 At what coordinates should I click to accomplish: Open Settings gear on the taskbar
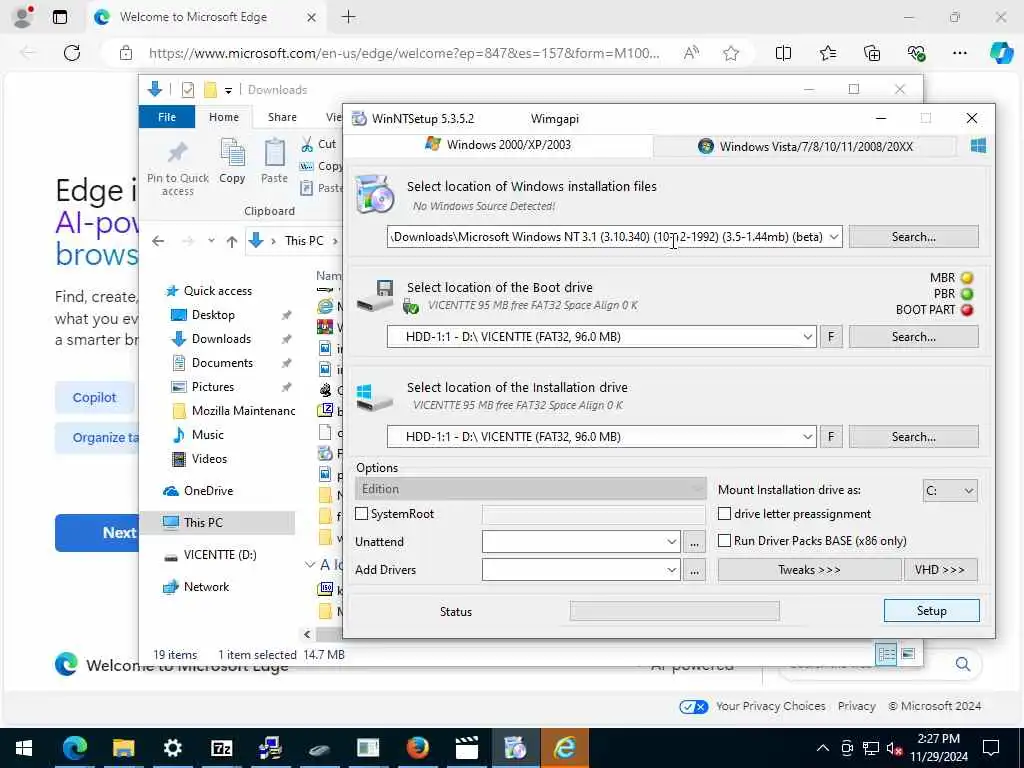click(x=172, y=748)
